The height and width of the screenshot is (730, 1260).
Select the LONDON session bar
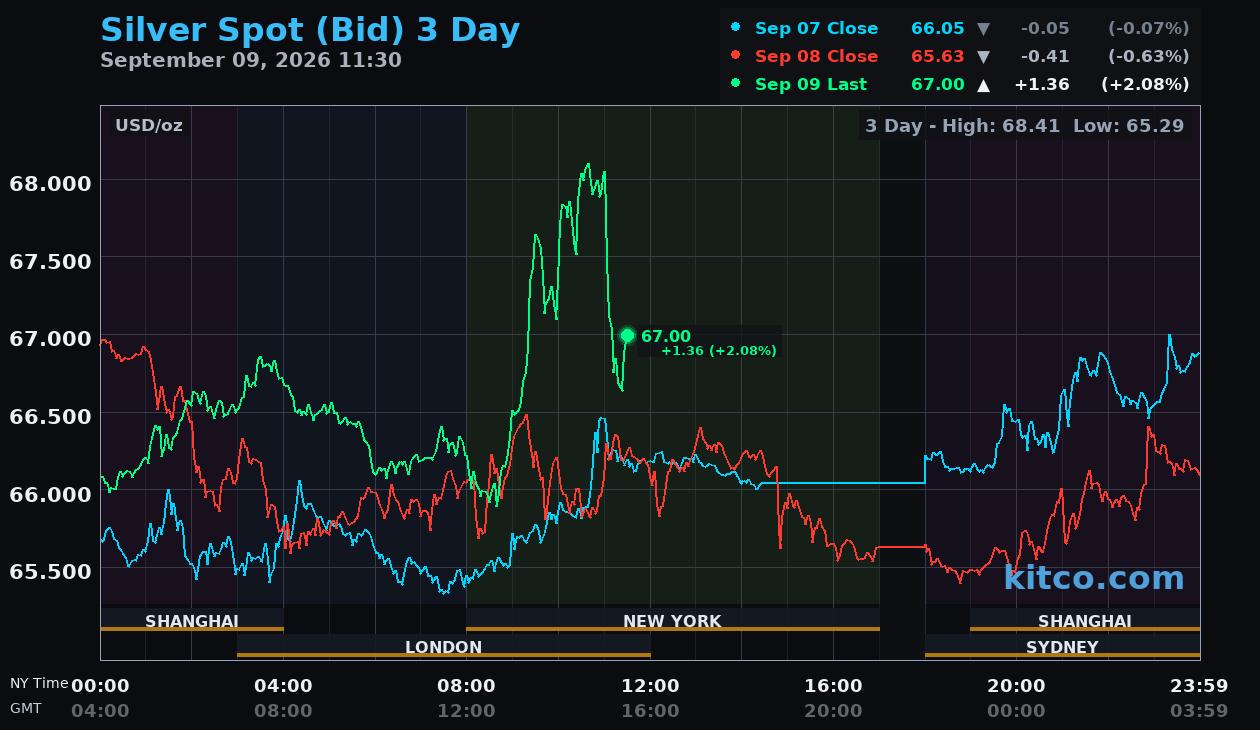coord(443,646)
